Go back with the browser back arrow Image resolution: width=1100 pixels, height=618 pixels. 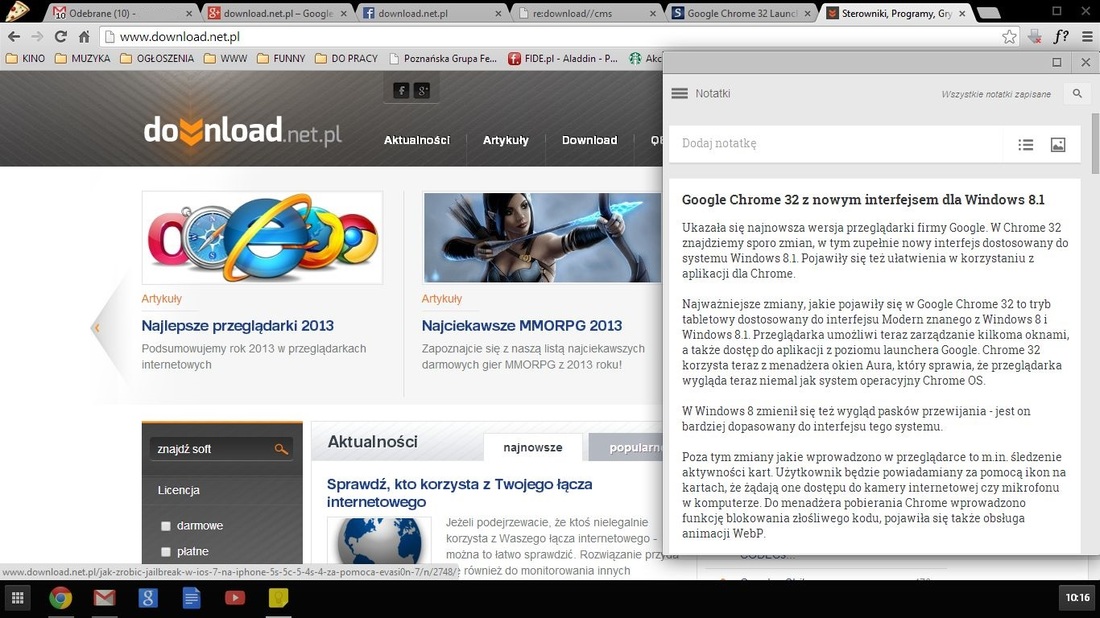[14, 36]
